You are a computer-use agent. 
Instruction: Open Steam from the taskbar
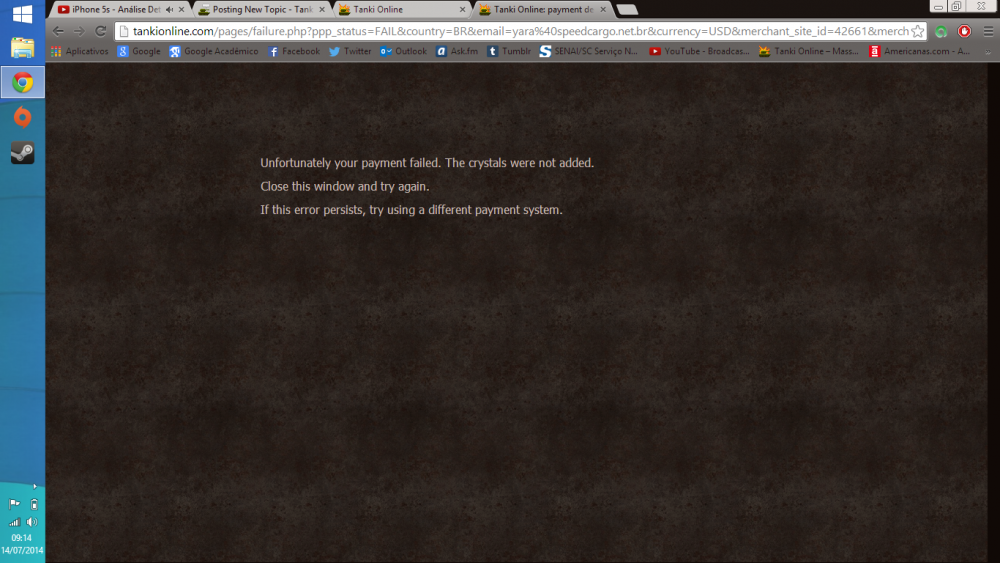tap(22, 153)
